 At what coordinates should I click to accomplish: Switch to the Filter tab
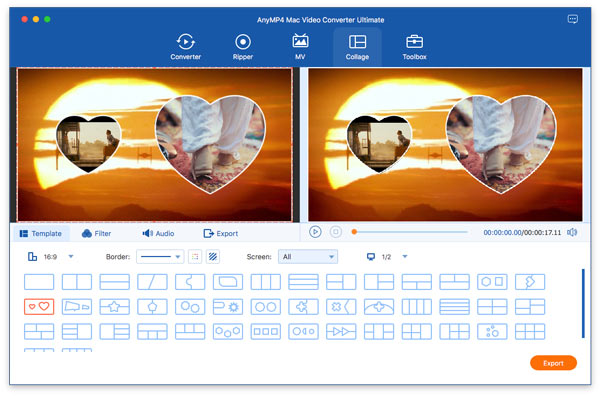tap(96, 233)
